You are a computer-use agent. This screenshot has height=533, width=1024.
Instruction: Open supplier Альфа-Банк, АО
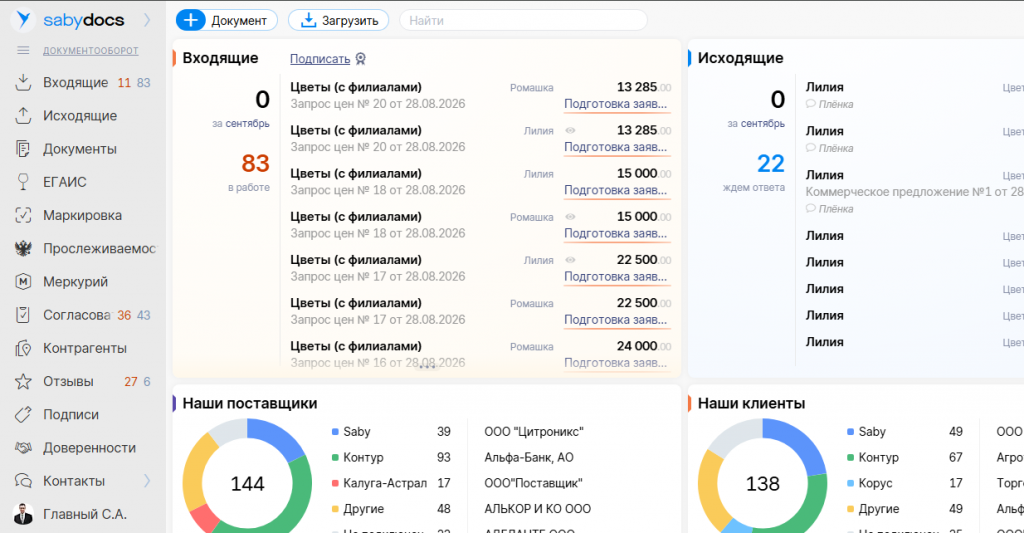529,457
